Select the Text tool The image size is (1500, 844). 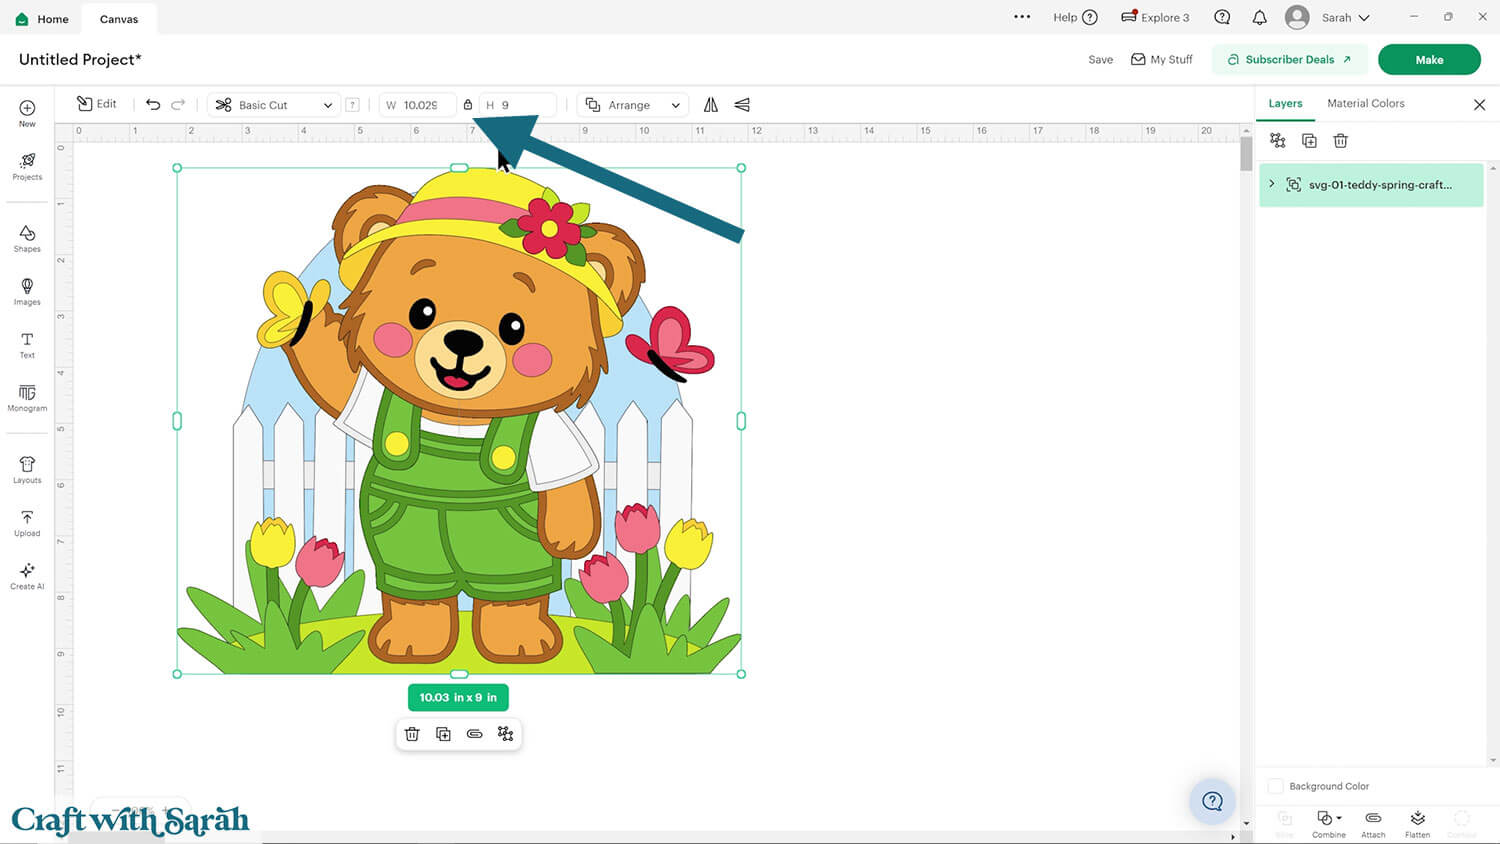[27, 345]
